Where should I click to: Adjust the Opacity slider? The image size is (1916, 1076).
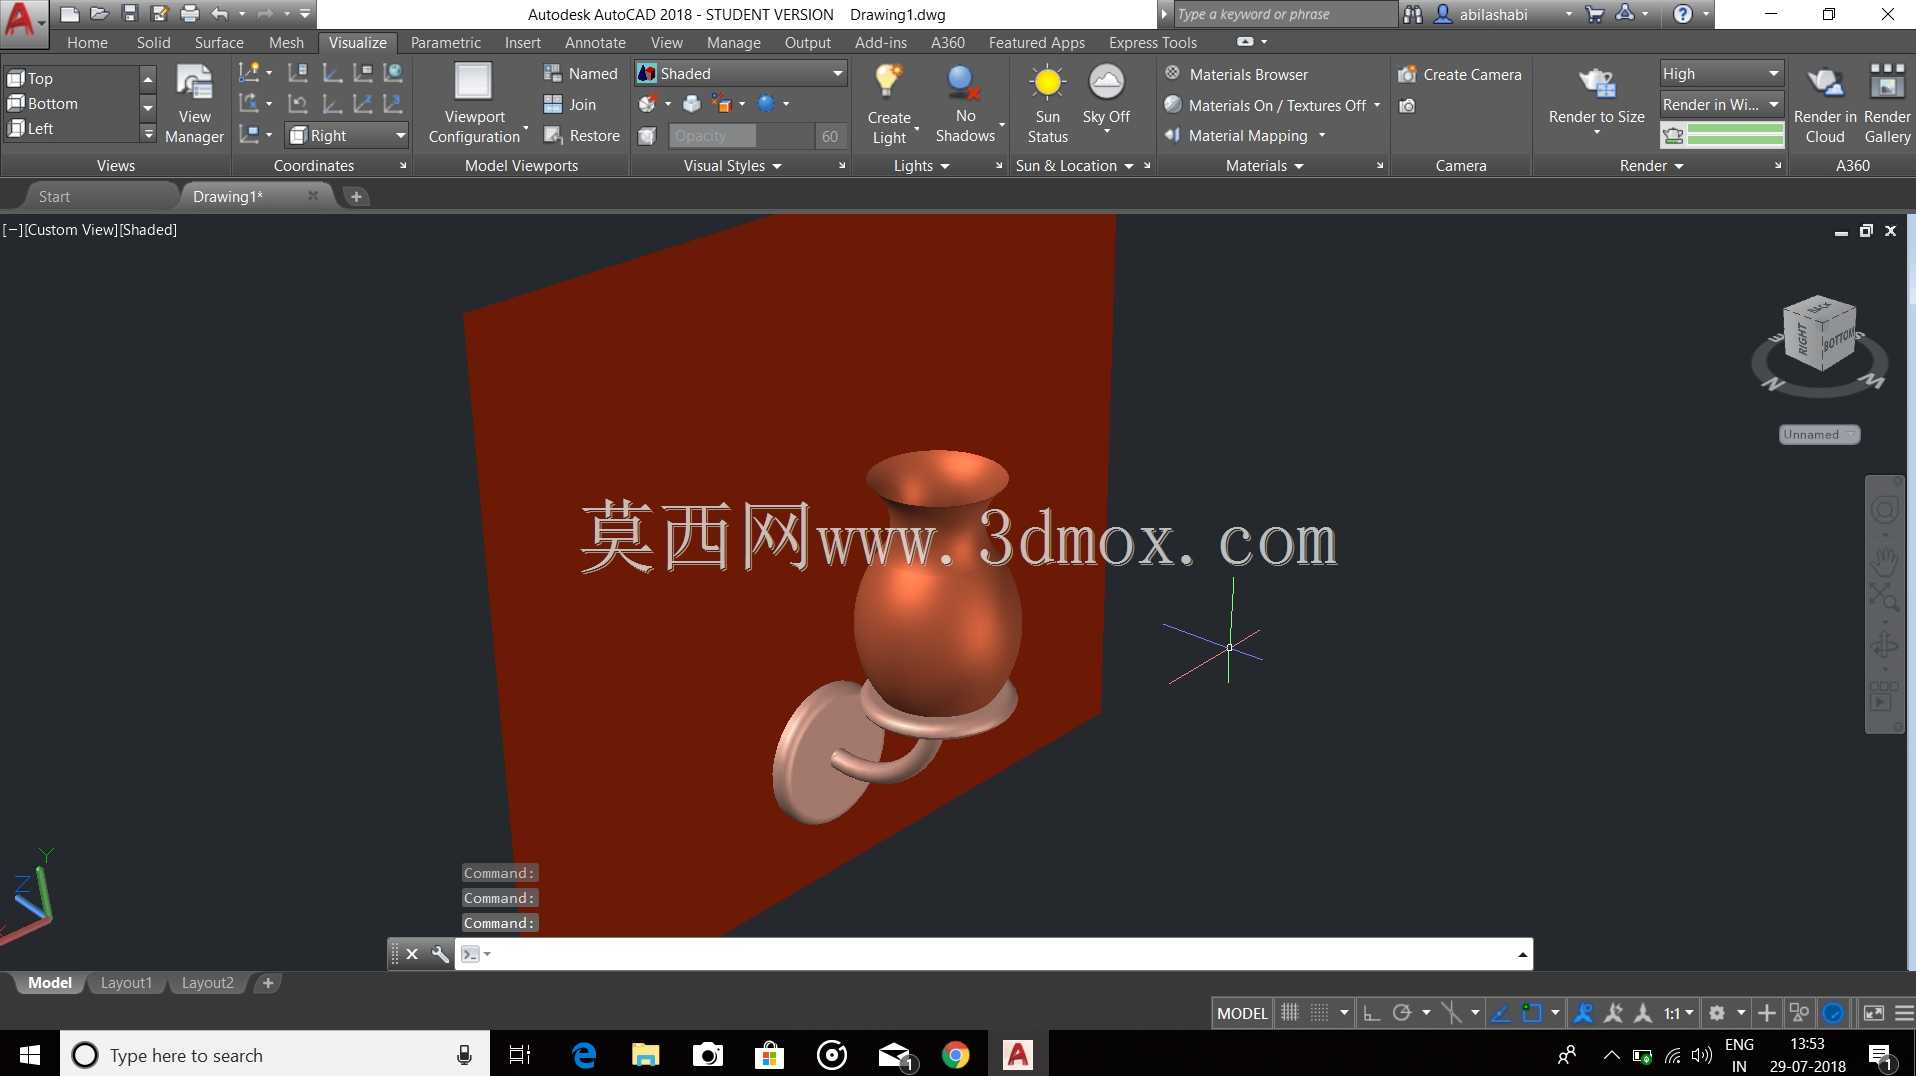coord(740,135)
